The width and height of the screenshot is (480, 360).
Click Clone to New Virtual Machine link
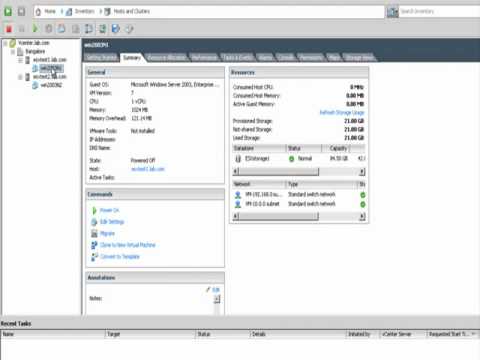(128, 245)
